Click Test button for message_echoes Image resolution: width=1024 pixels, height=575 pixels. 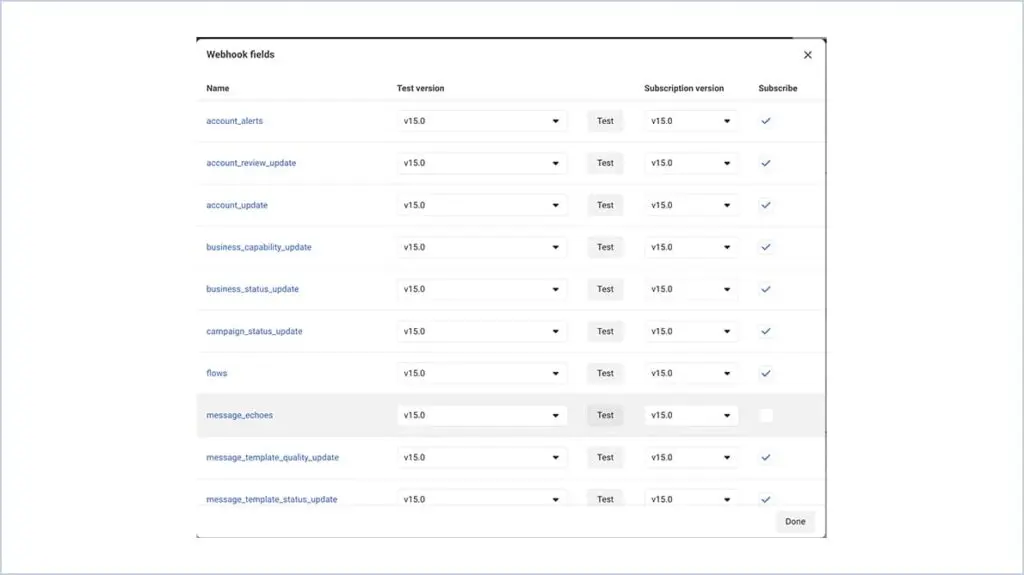(x=605, y=415)
